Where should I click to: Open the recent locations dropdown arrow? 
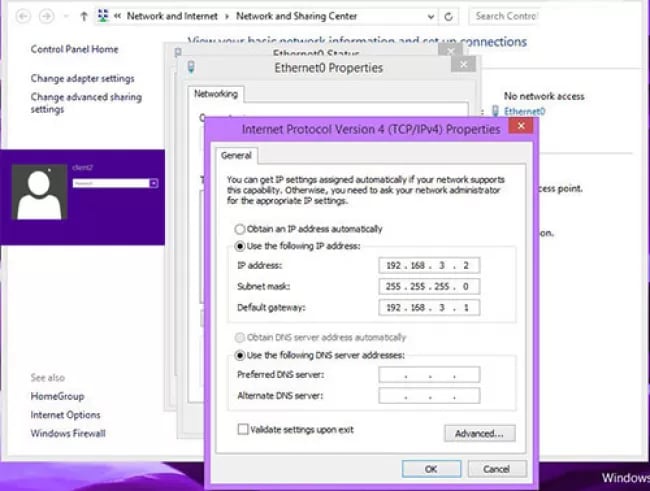point(66,17)
